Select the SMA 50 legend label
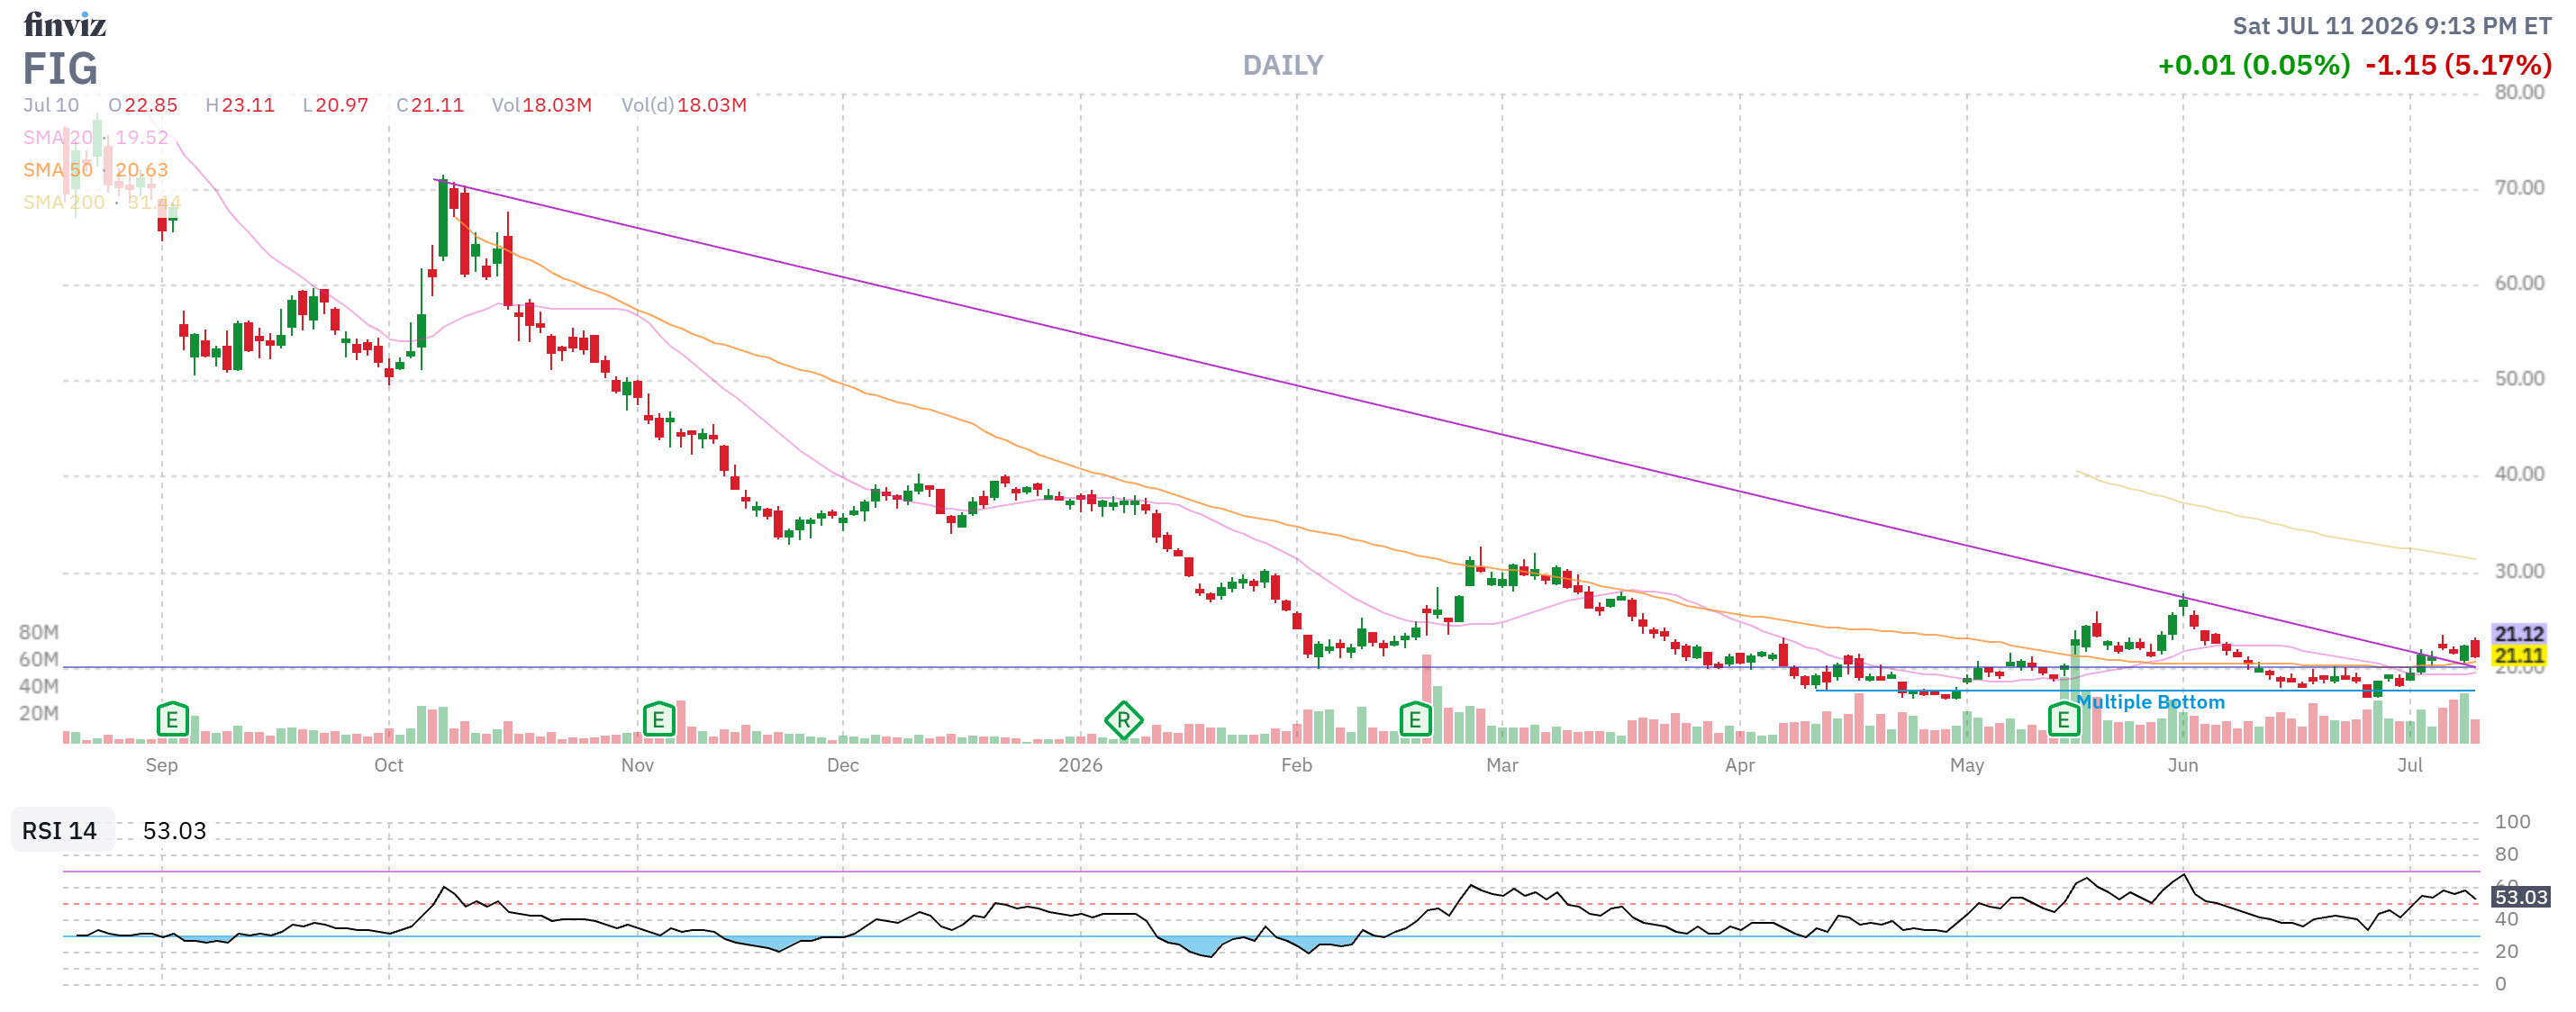Screen dimensions: 2576x1012 [x=58, y=170]
